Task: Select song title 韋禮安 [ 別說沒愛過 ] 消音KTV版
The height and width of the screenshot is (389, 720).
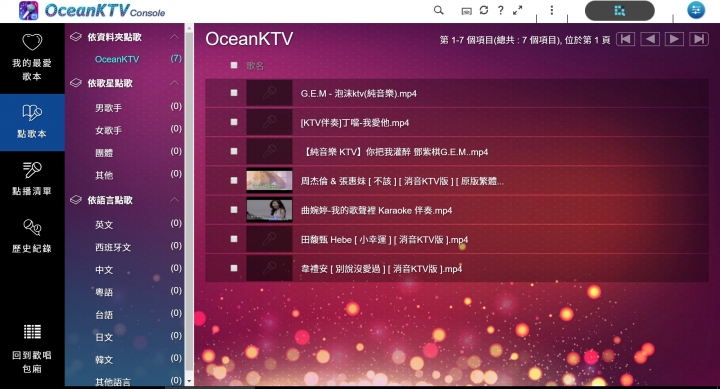Action: coord(381,269)
